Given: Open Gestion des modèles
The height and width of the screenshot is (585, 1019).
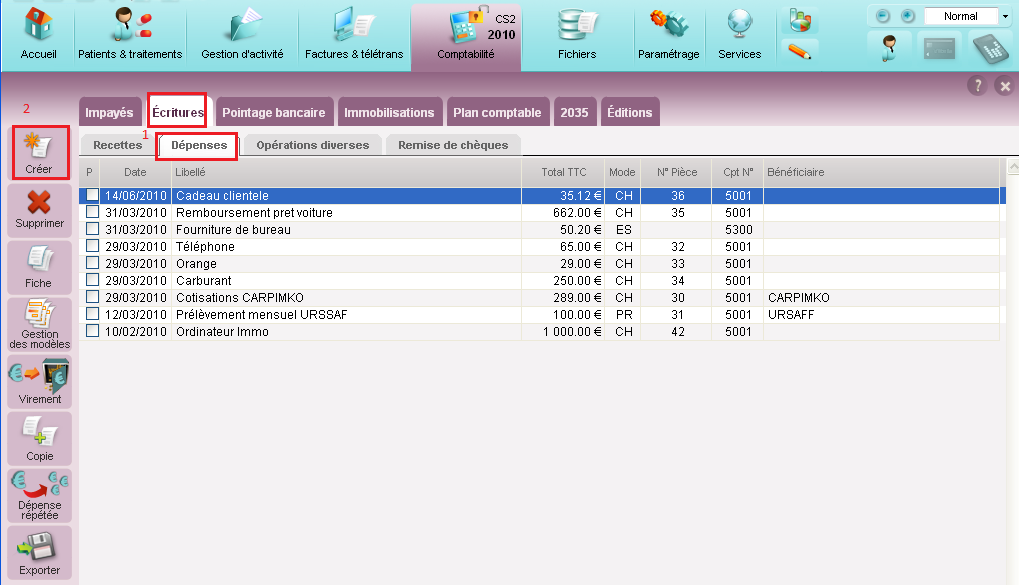Looking at the screenshot, I should (x=39, y=324).
